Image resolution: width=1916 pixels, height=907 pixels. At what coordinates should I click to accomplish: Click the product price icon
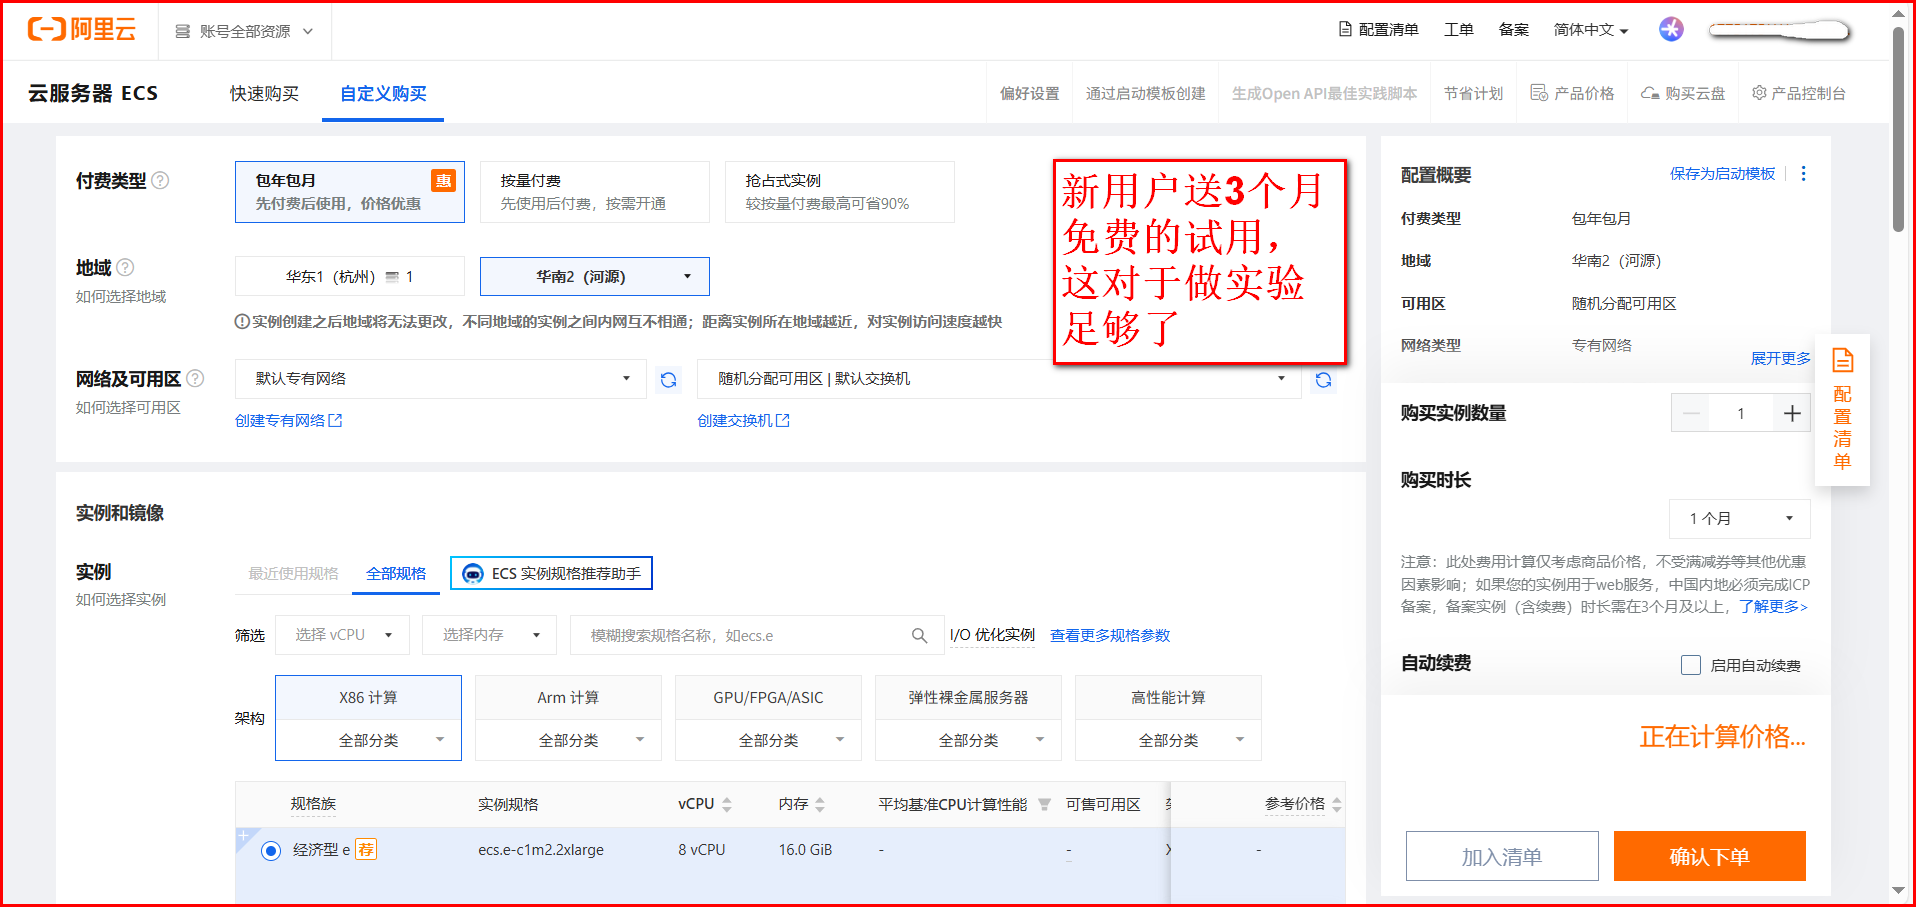tap(1539, 93)
